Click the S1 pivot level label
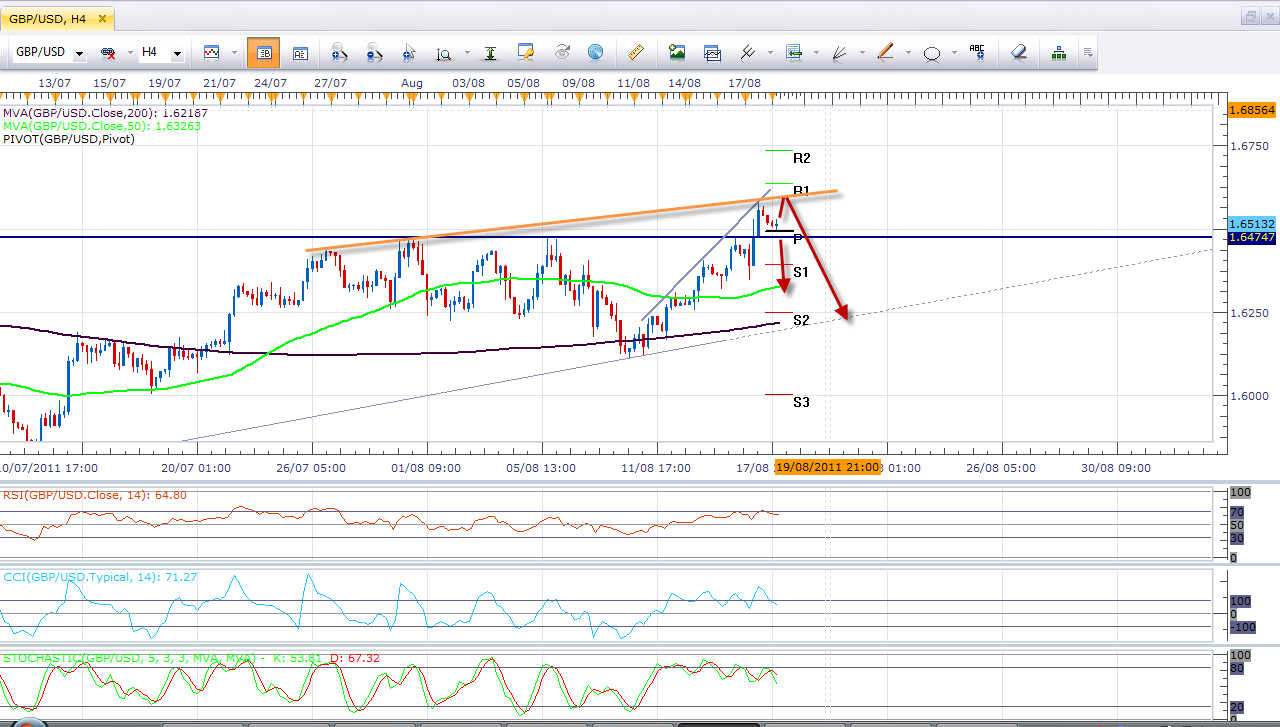This screenshot has width=1280, height=727. point(801,272)
